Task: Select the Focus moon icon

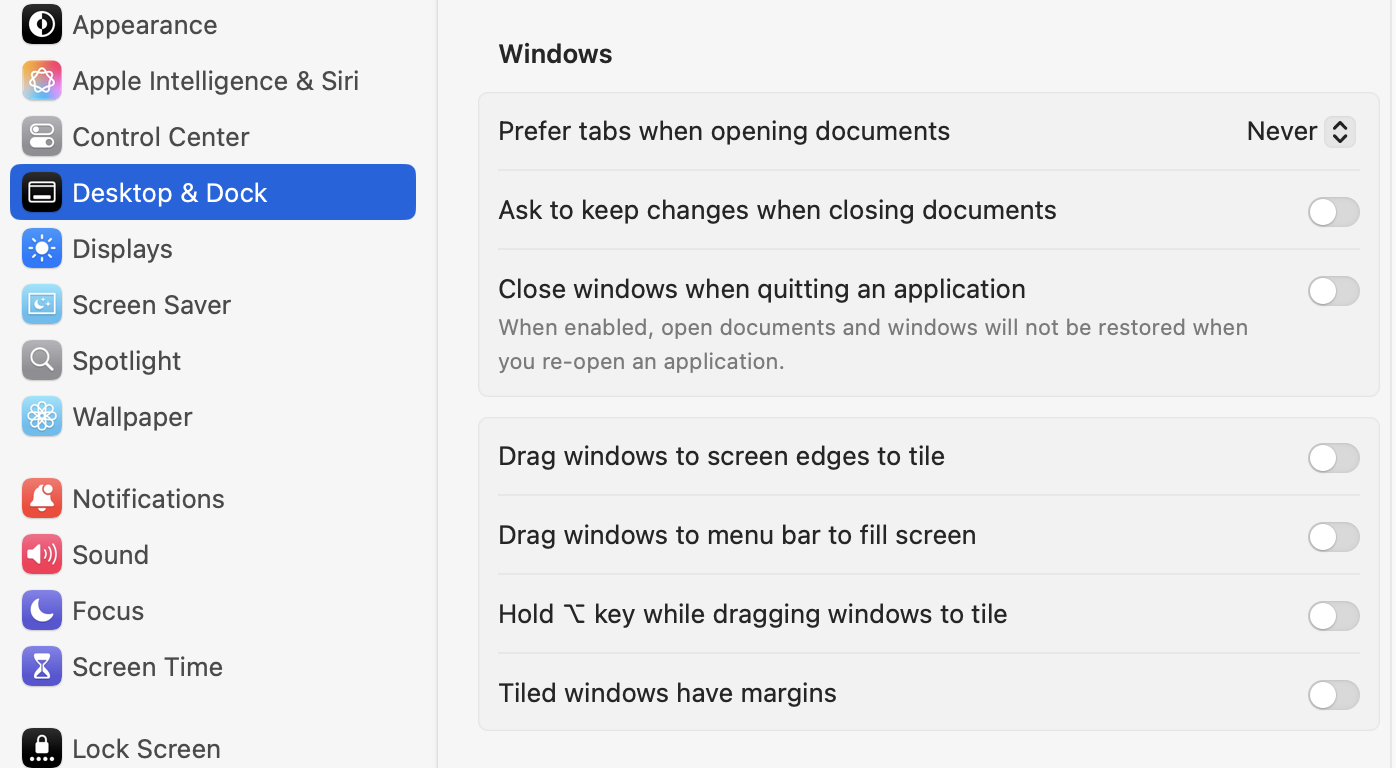Action: pos(41,610)
